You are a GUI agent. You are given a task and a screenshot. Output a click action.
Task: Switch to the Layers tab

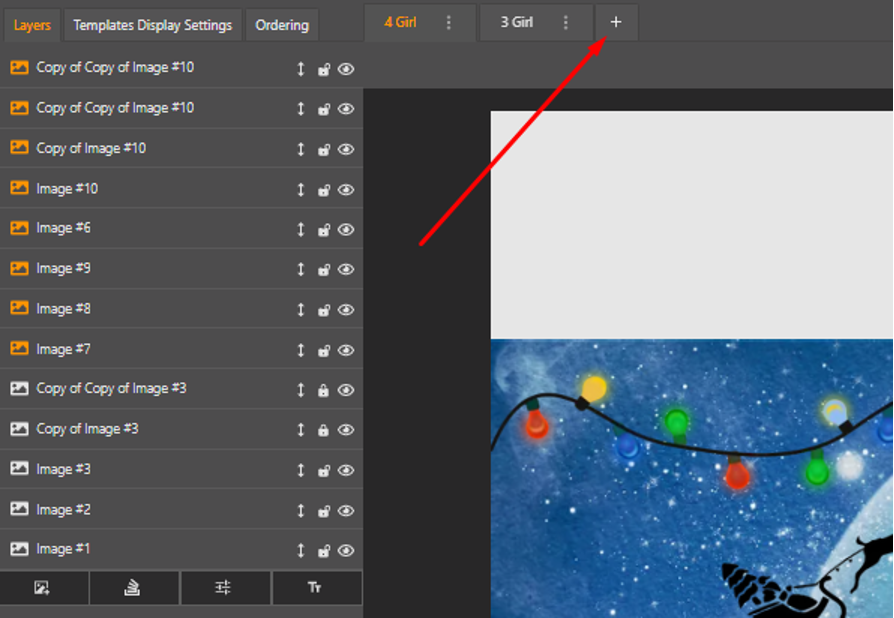pos(32,25)
